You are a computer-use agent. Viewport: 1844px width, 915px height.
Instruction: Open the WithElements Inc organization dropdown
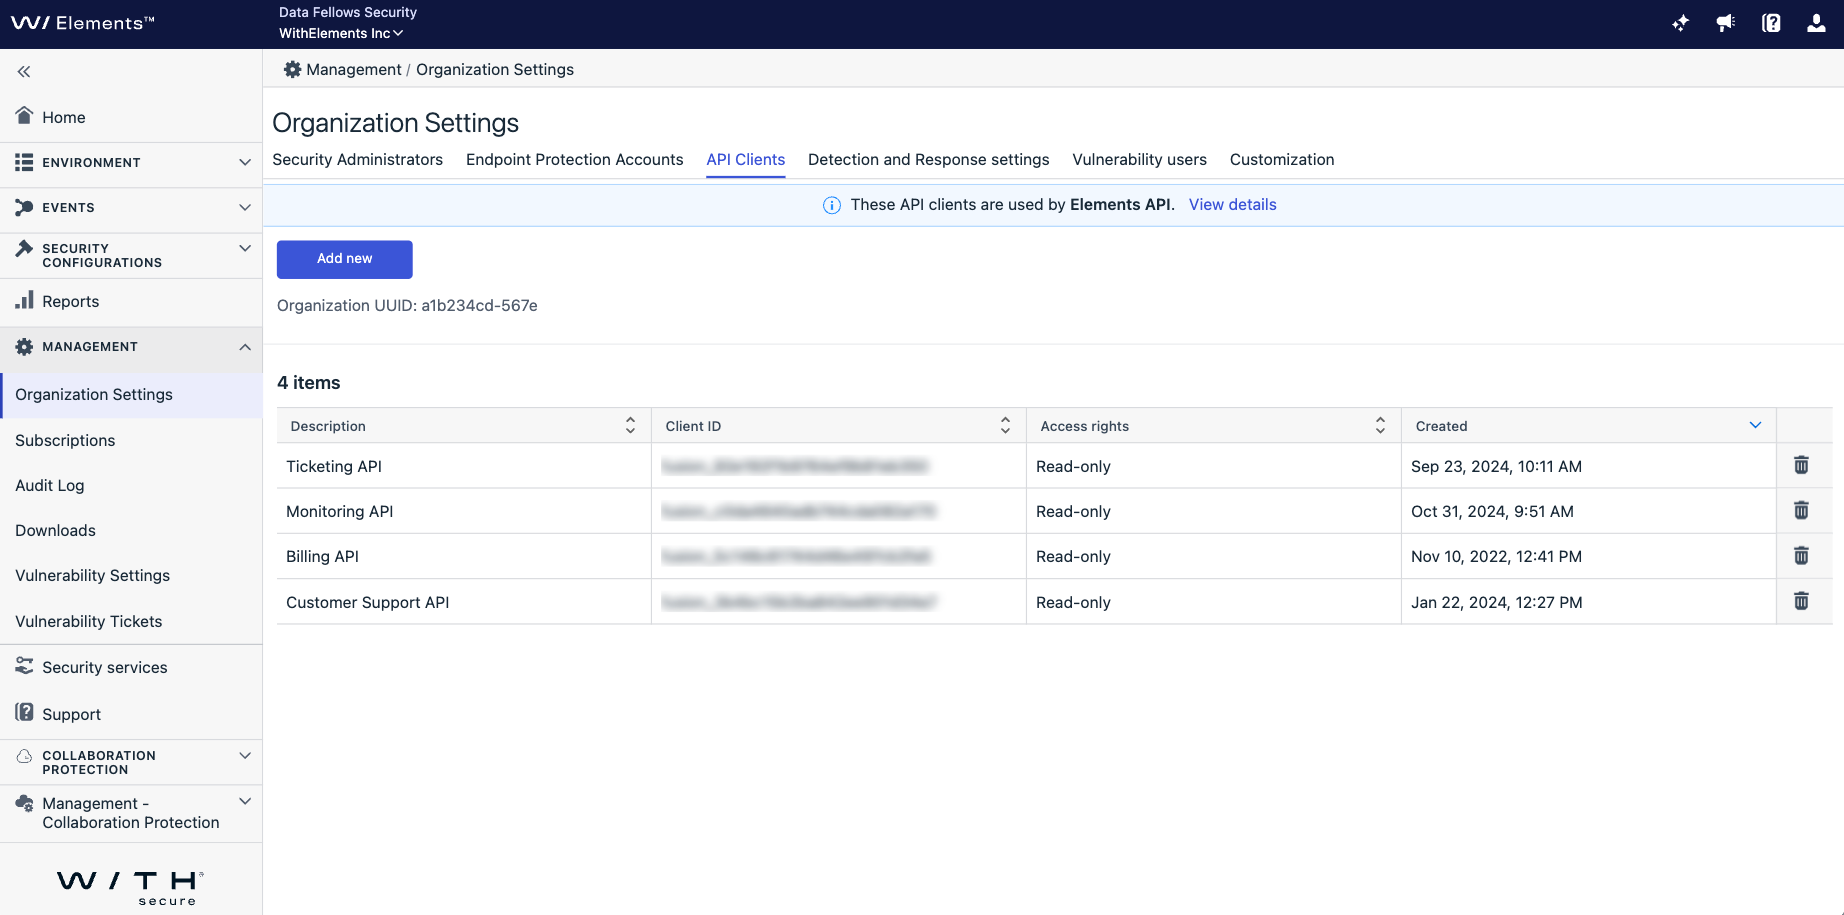[341, 33]
